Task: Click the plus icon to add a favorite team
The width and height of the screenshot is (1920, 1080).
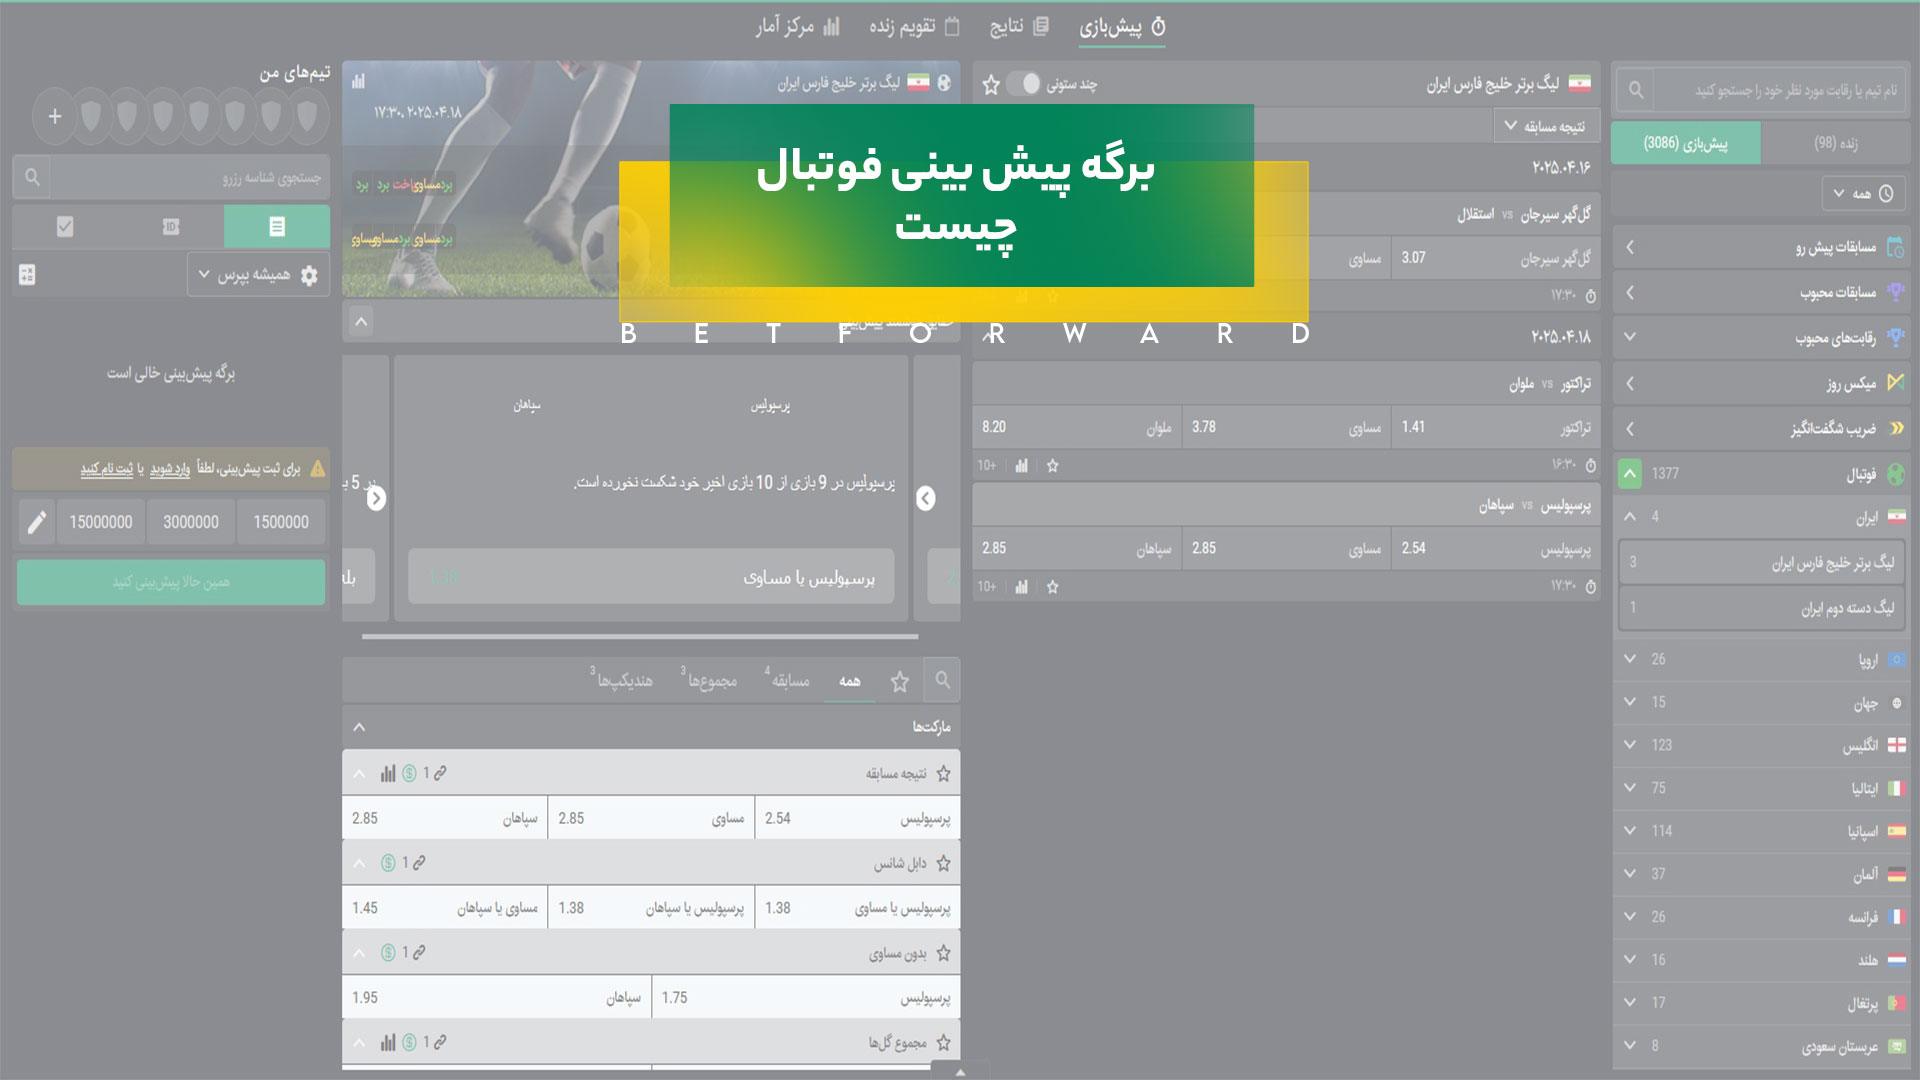Action: click(x=55, y=116)
